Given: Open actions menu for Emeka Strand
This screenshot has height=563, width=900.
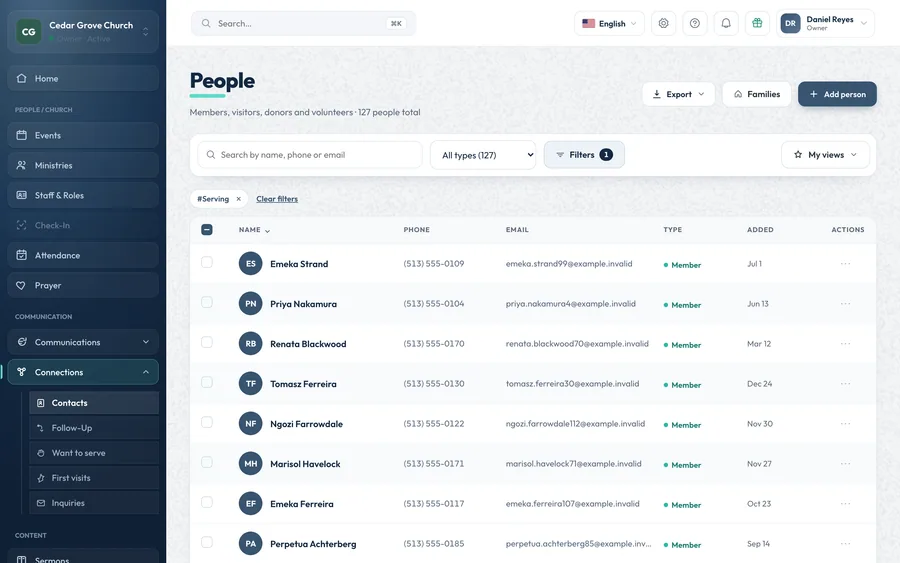Looking at the screenshot, I should coord(845,263).
